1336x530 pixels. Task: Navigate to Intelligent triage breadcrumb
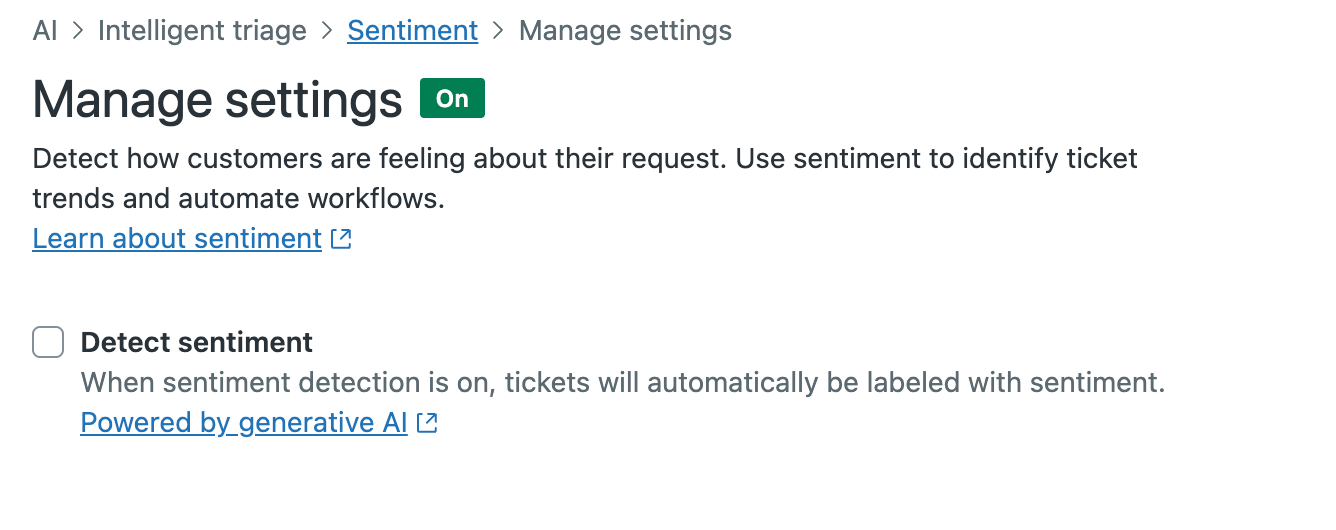tap(202, 31)
